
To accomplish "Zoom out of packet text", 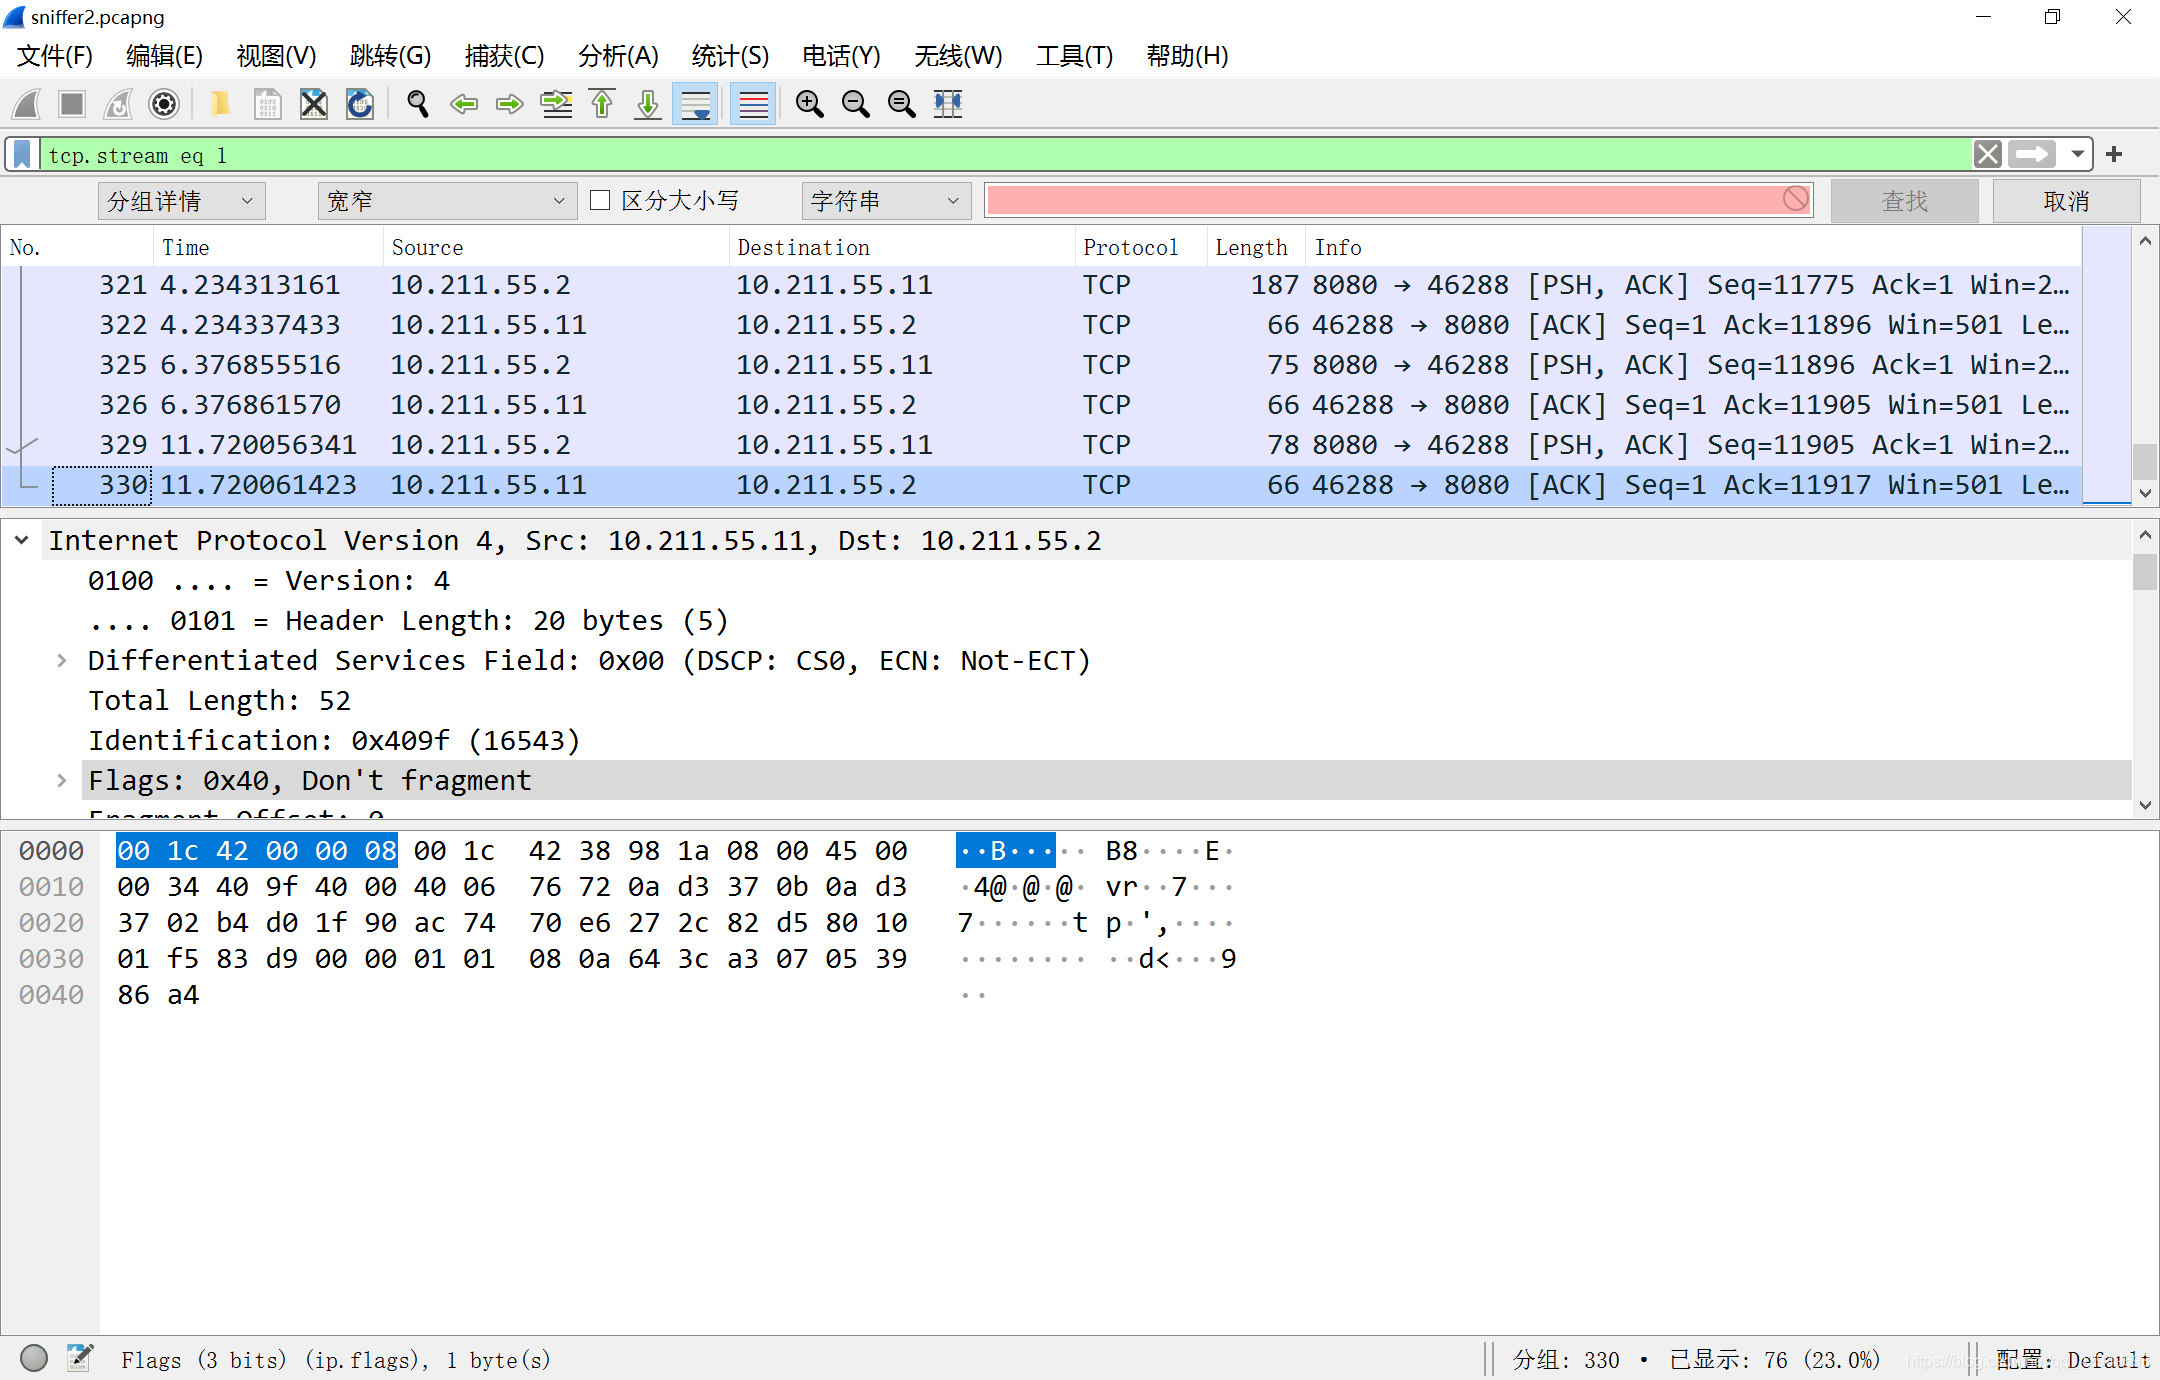I will point(855,104).
